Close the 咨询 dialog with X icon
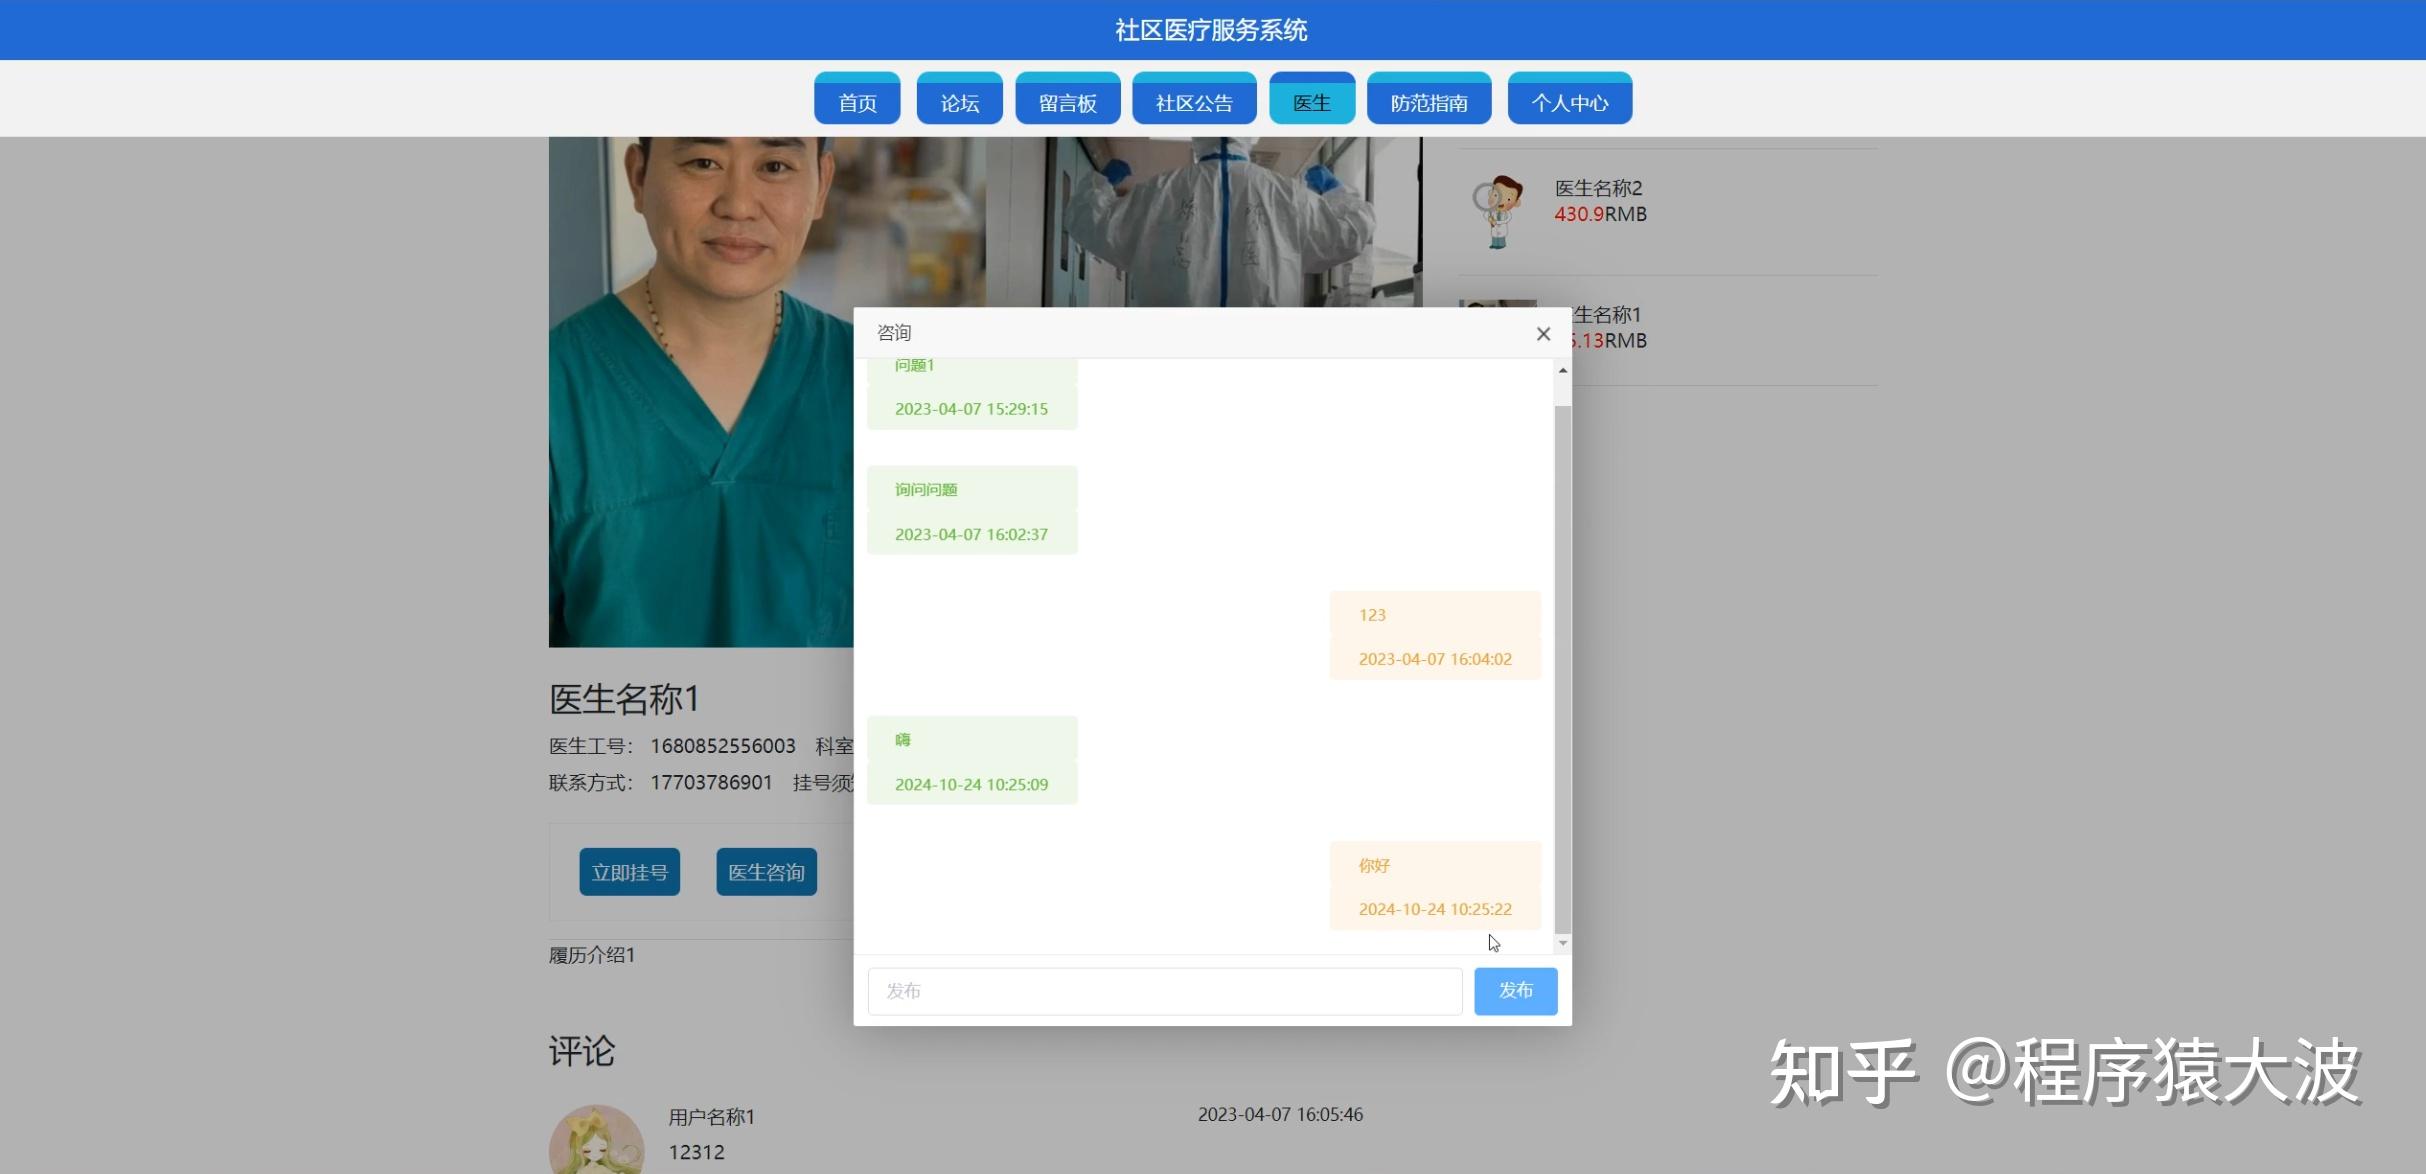This screenshot has height=1174, width=2426. [x=1543, y=334]
